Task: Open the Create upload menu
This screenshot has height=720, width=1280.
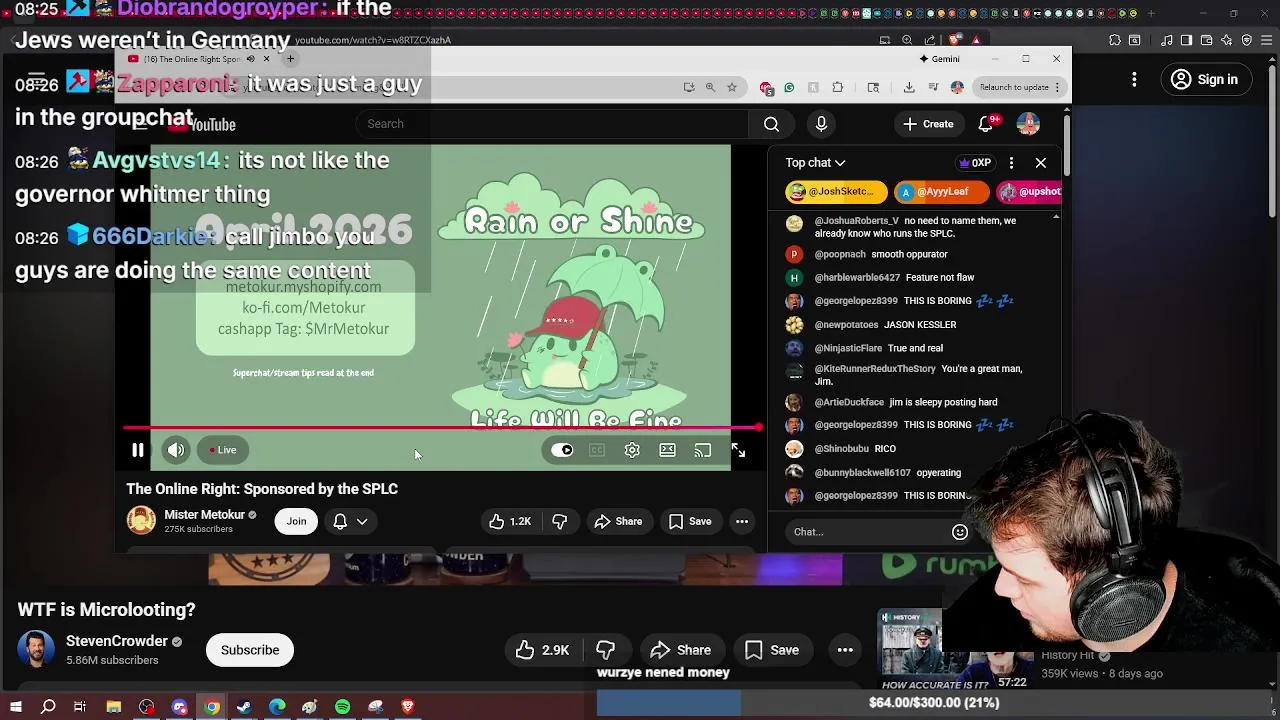Action: [928, 124]
